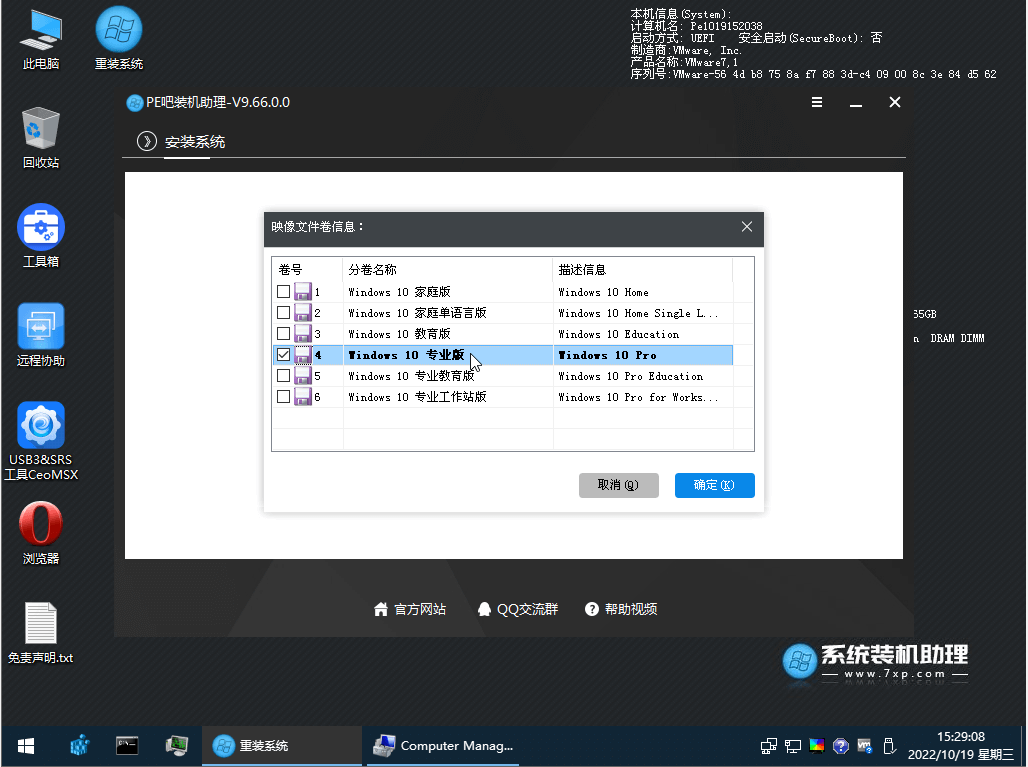This screenshot has width=1028, height=767.
Task: Click the colorful display tray icon
Action: (x=817, y=746)
